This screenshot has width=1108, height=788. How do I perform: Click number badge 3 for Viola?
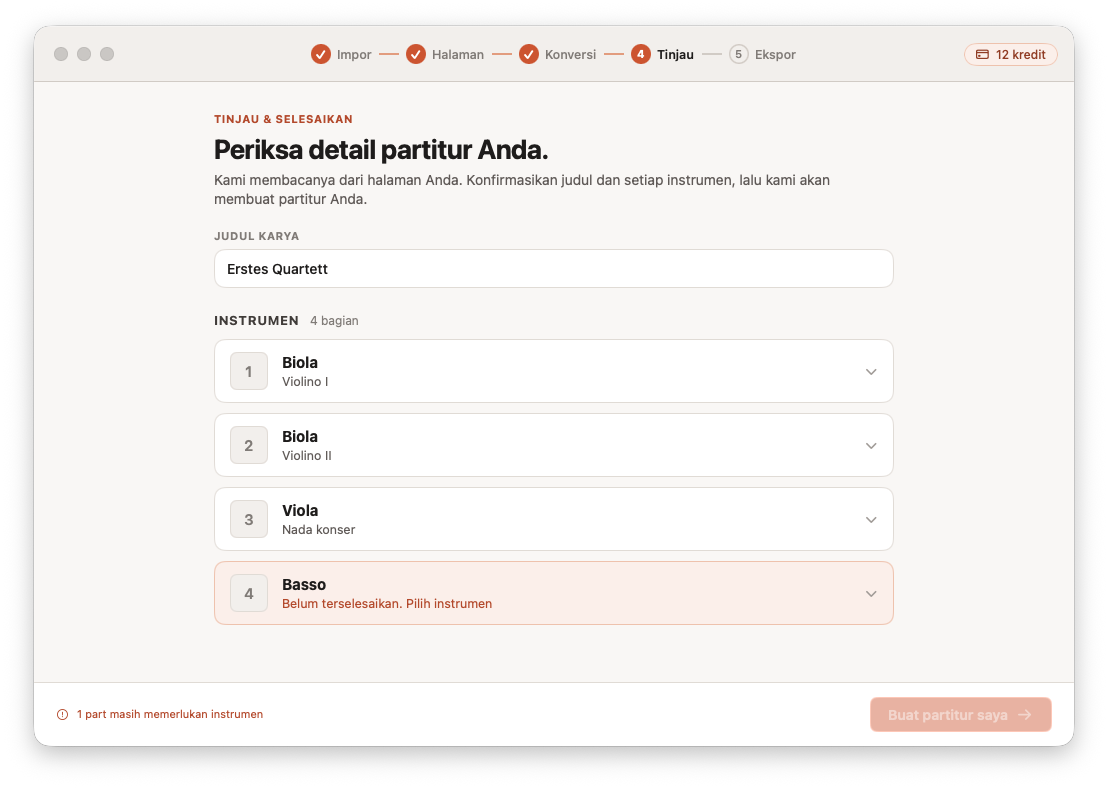pos(249,519)
